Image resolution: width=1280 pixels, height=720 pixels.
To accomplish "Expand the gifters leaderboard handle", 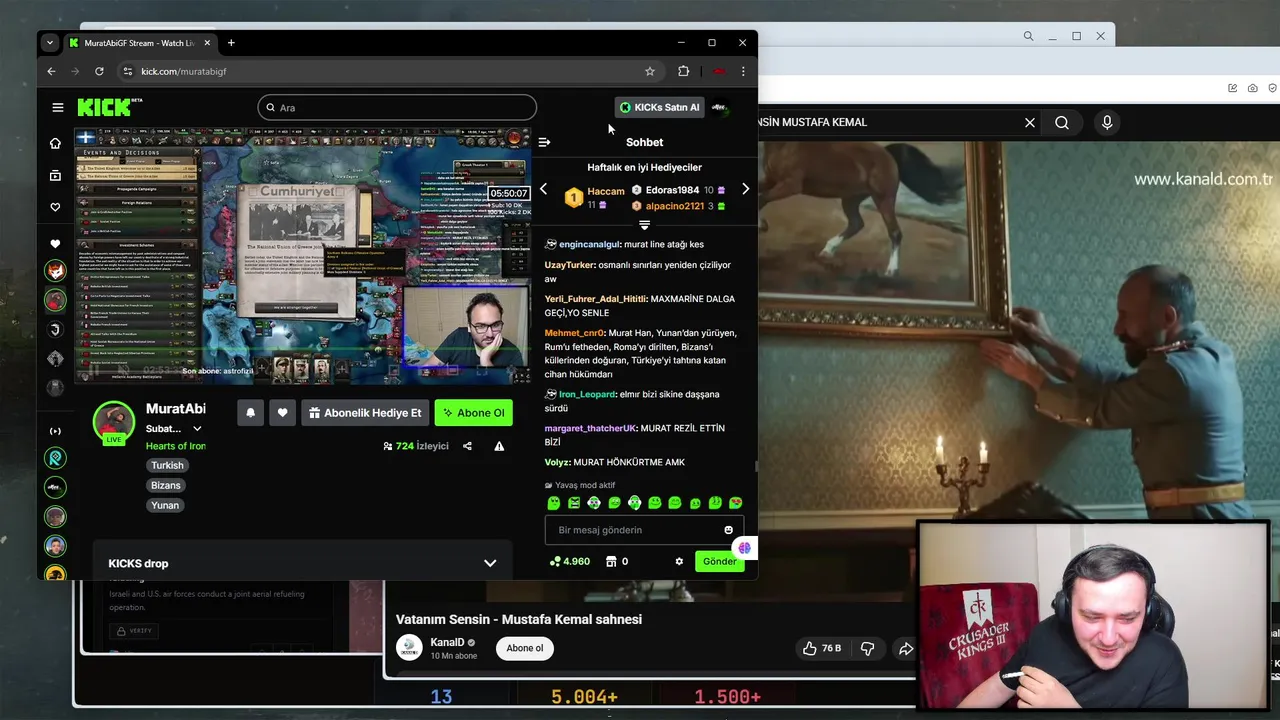I will 644,225.
